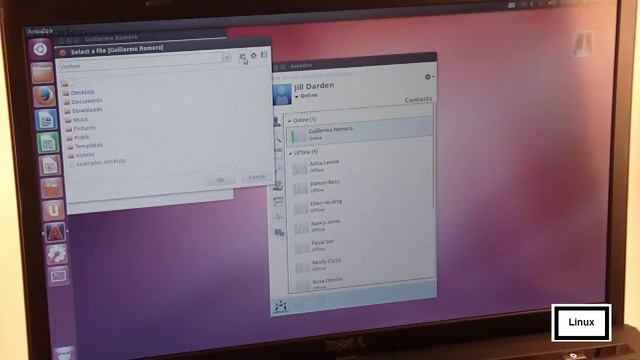The height and width of the screenshot is (360, 640).
Task: Select the Music folder
Action: pos(77,120)
